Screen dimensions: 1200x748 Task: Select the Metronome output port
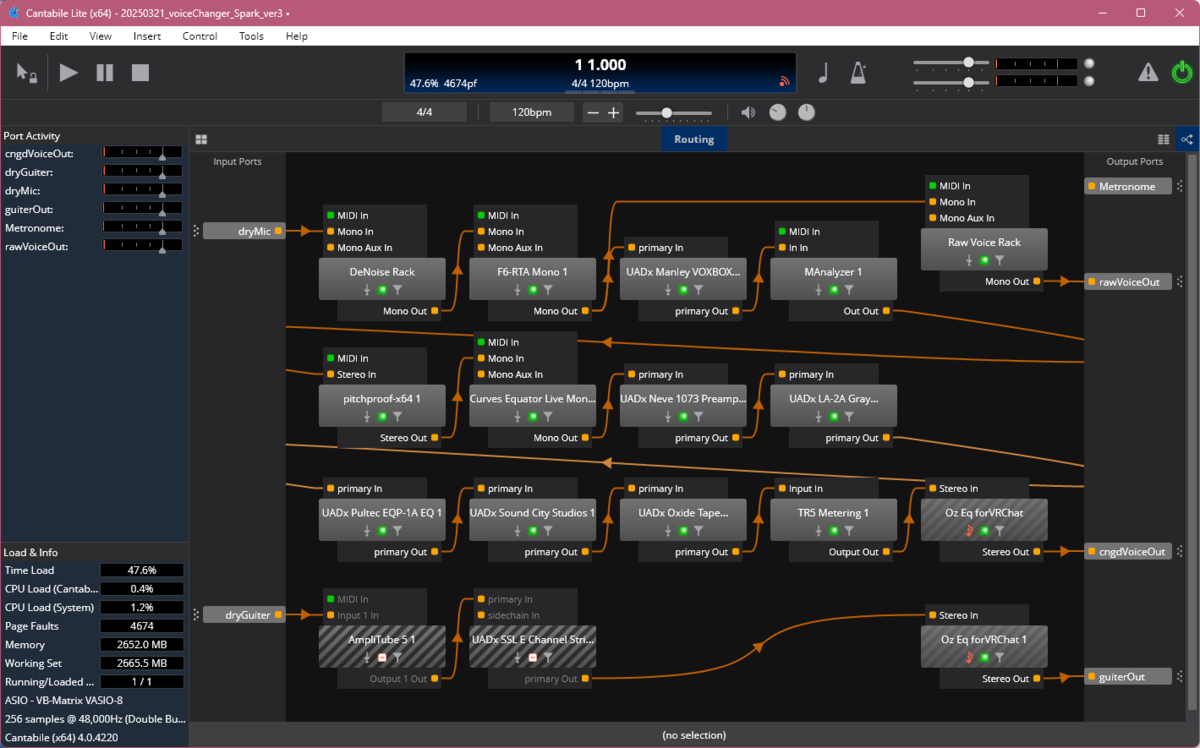click(x=1128, y=186)
